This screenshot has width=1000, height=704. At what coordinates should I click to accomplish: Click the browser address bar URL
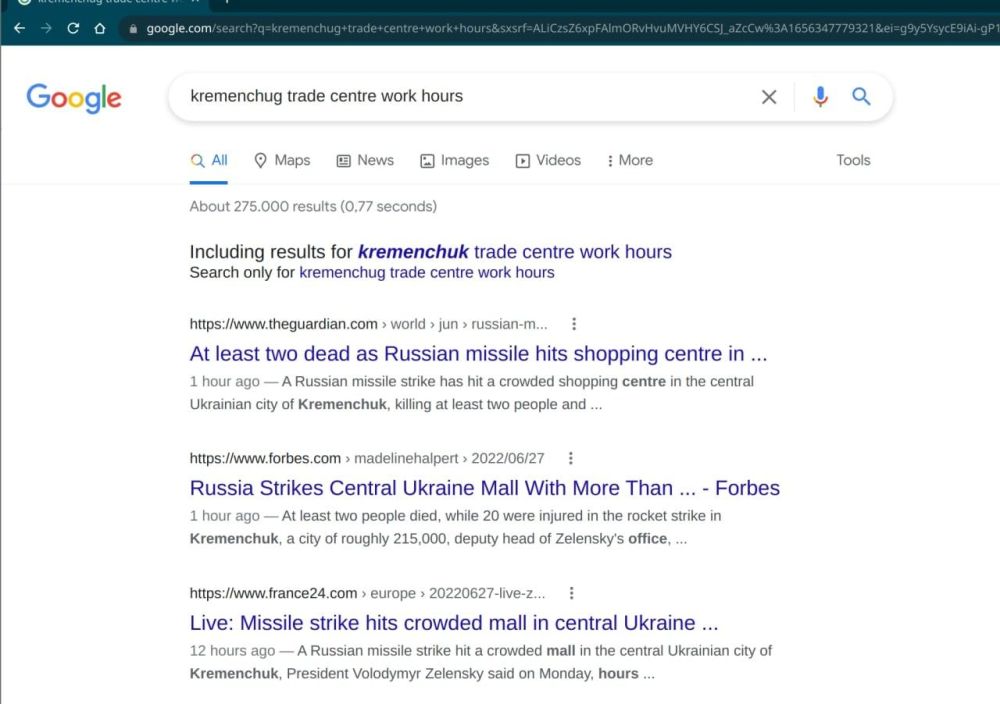click(x=571, y=29)
